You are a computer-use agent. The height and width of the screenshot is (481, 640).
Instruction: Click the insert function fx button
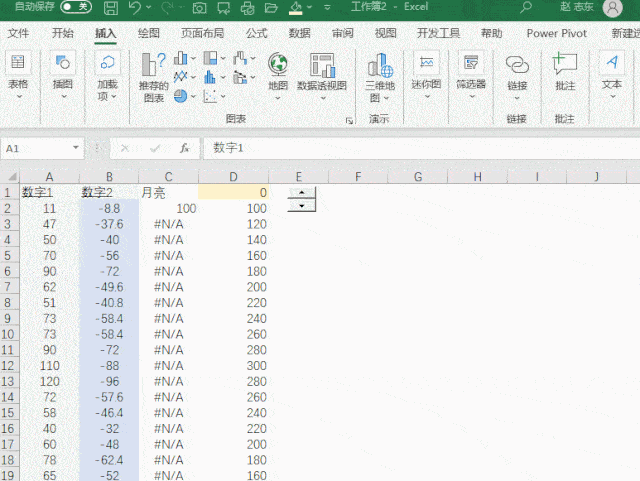[x=184, y=148]
